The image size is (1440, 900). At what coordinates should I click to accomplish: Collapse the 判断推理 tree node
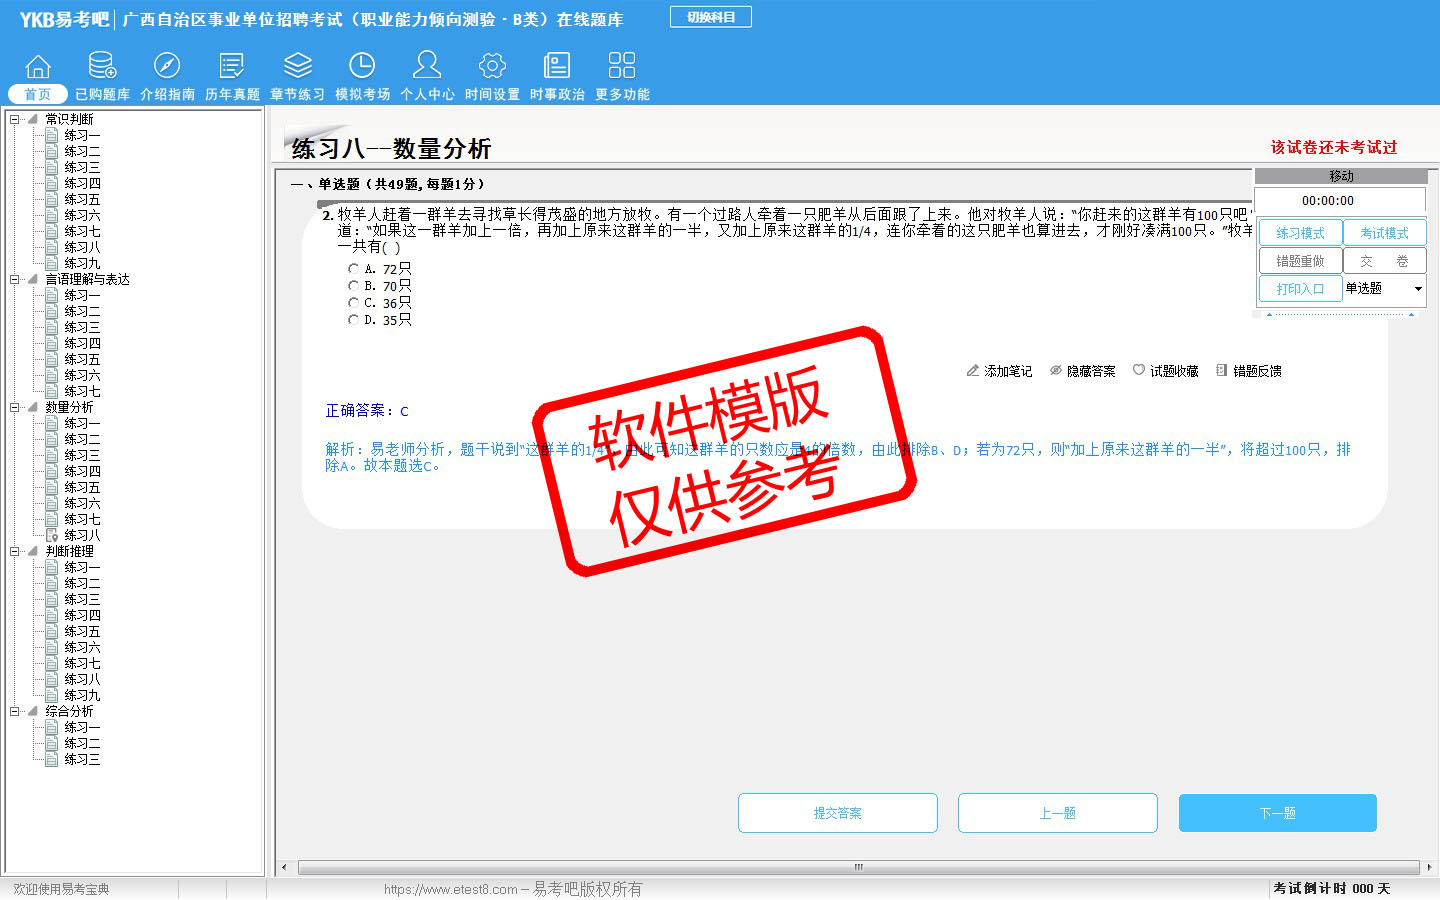click(15, 551)
